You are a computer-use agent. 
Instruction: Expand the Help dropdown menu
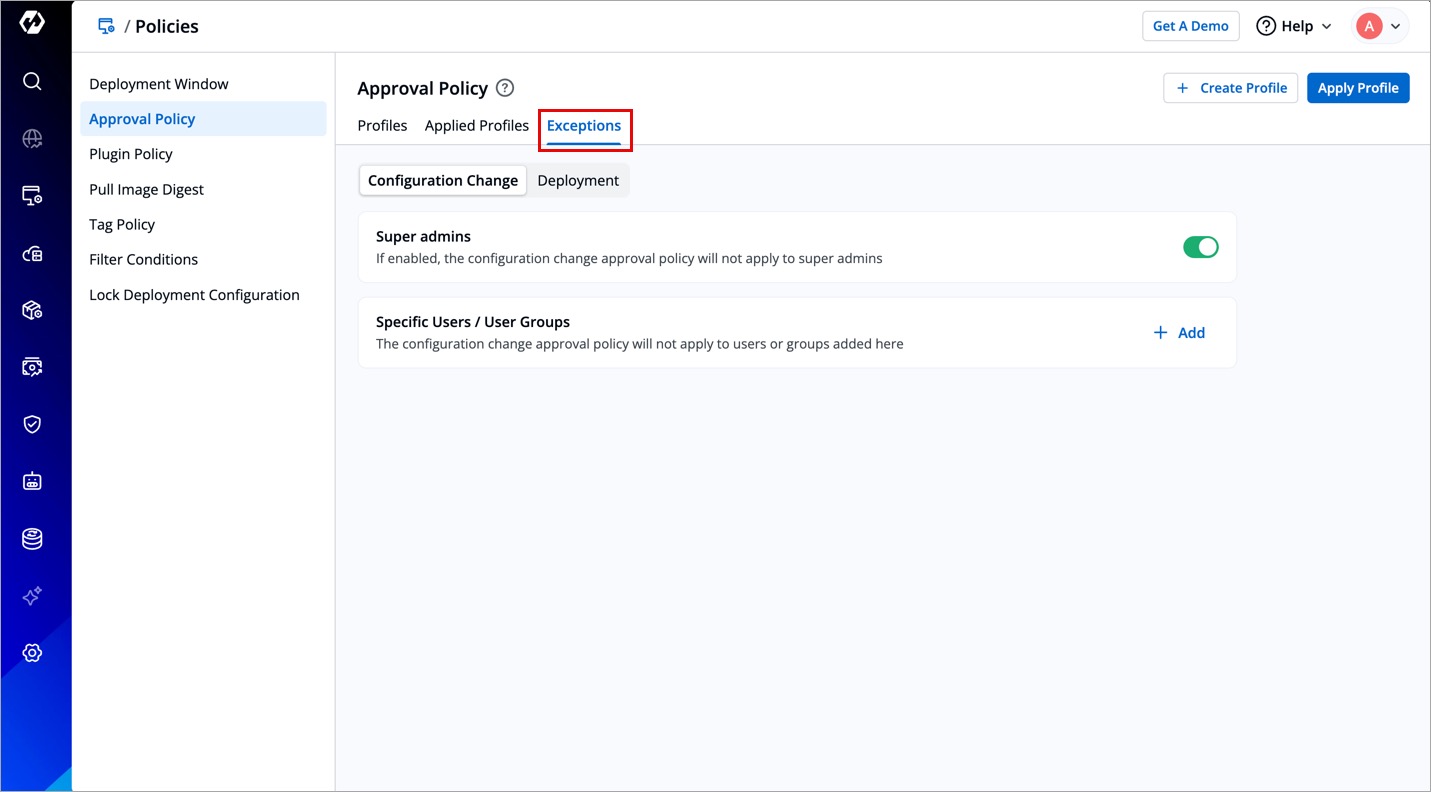coord(1294,26)
